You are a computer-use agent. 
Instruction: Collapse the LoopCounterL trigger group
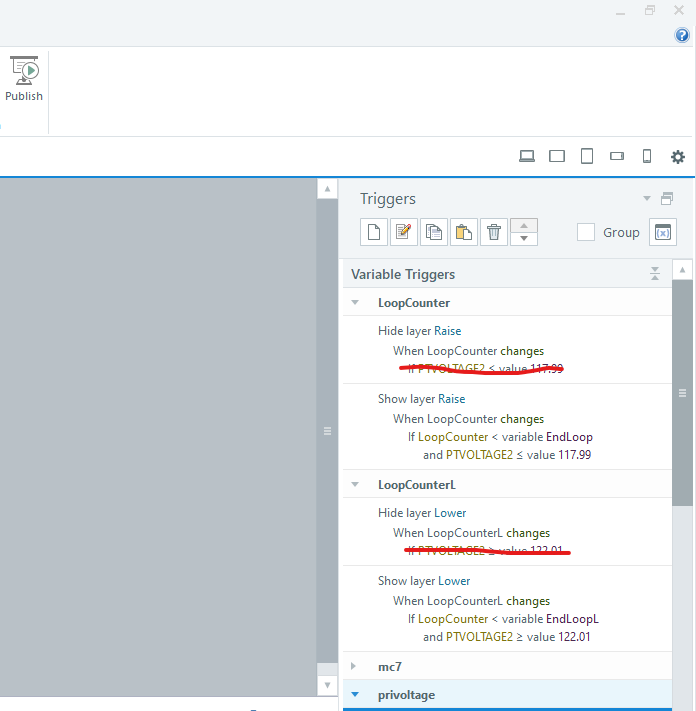coord(355,484)
